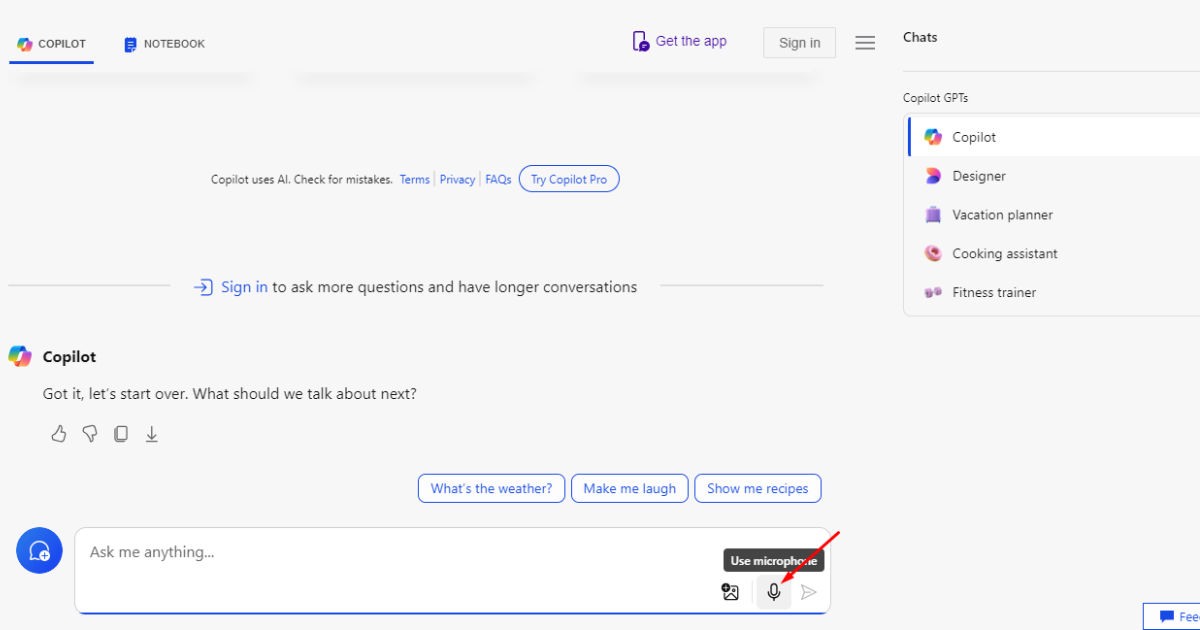The width and height of the screenshot is (1200, 630).
Task: Copy the Copilot response
Action: [x=121, y=434]
